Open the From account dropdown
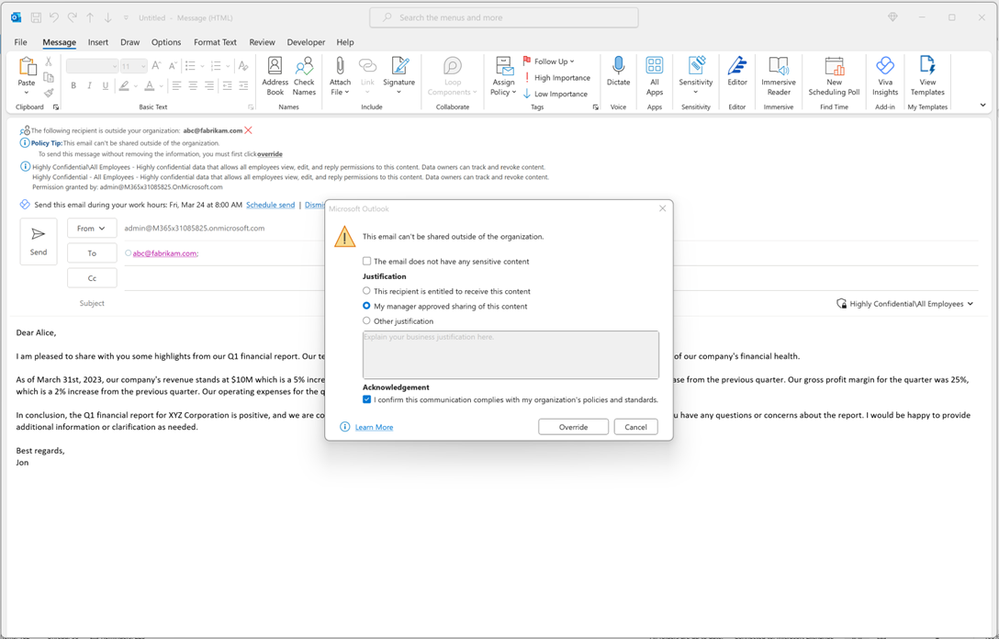The image size is (999, 639). (x=92, y=228)
